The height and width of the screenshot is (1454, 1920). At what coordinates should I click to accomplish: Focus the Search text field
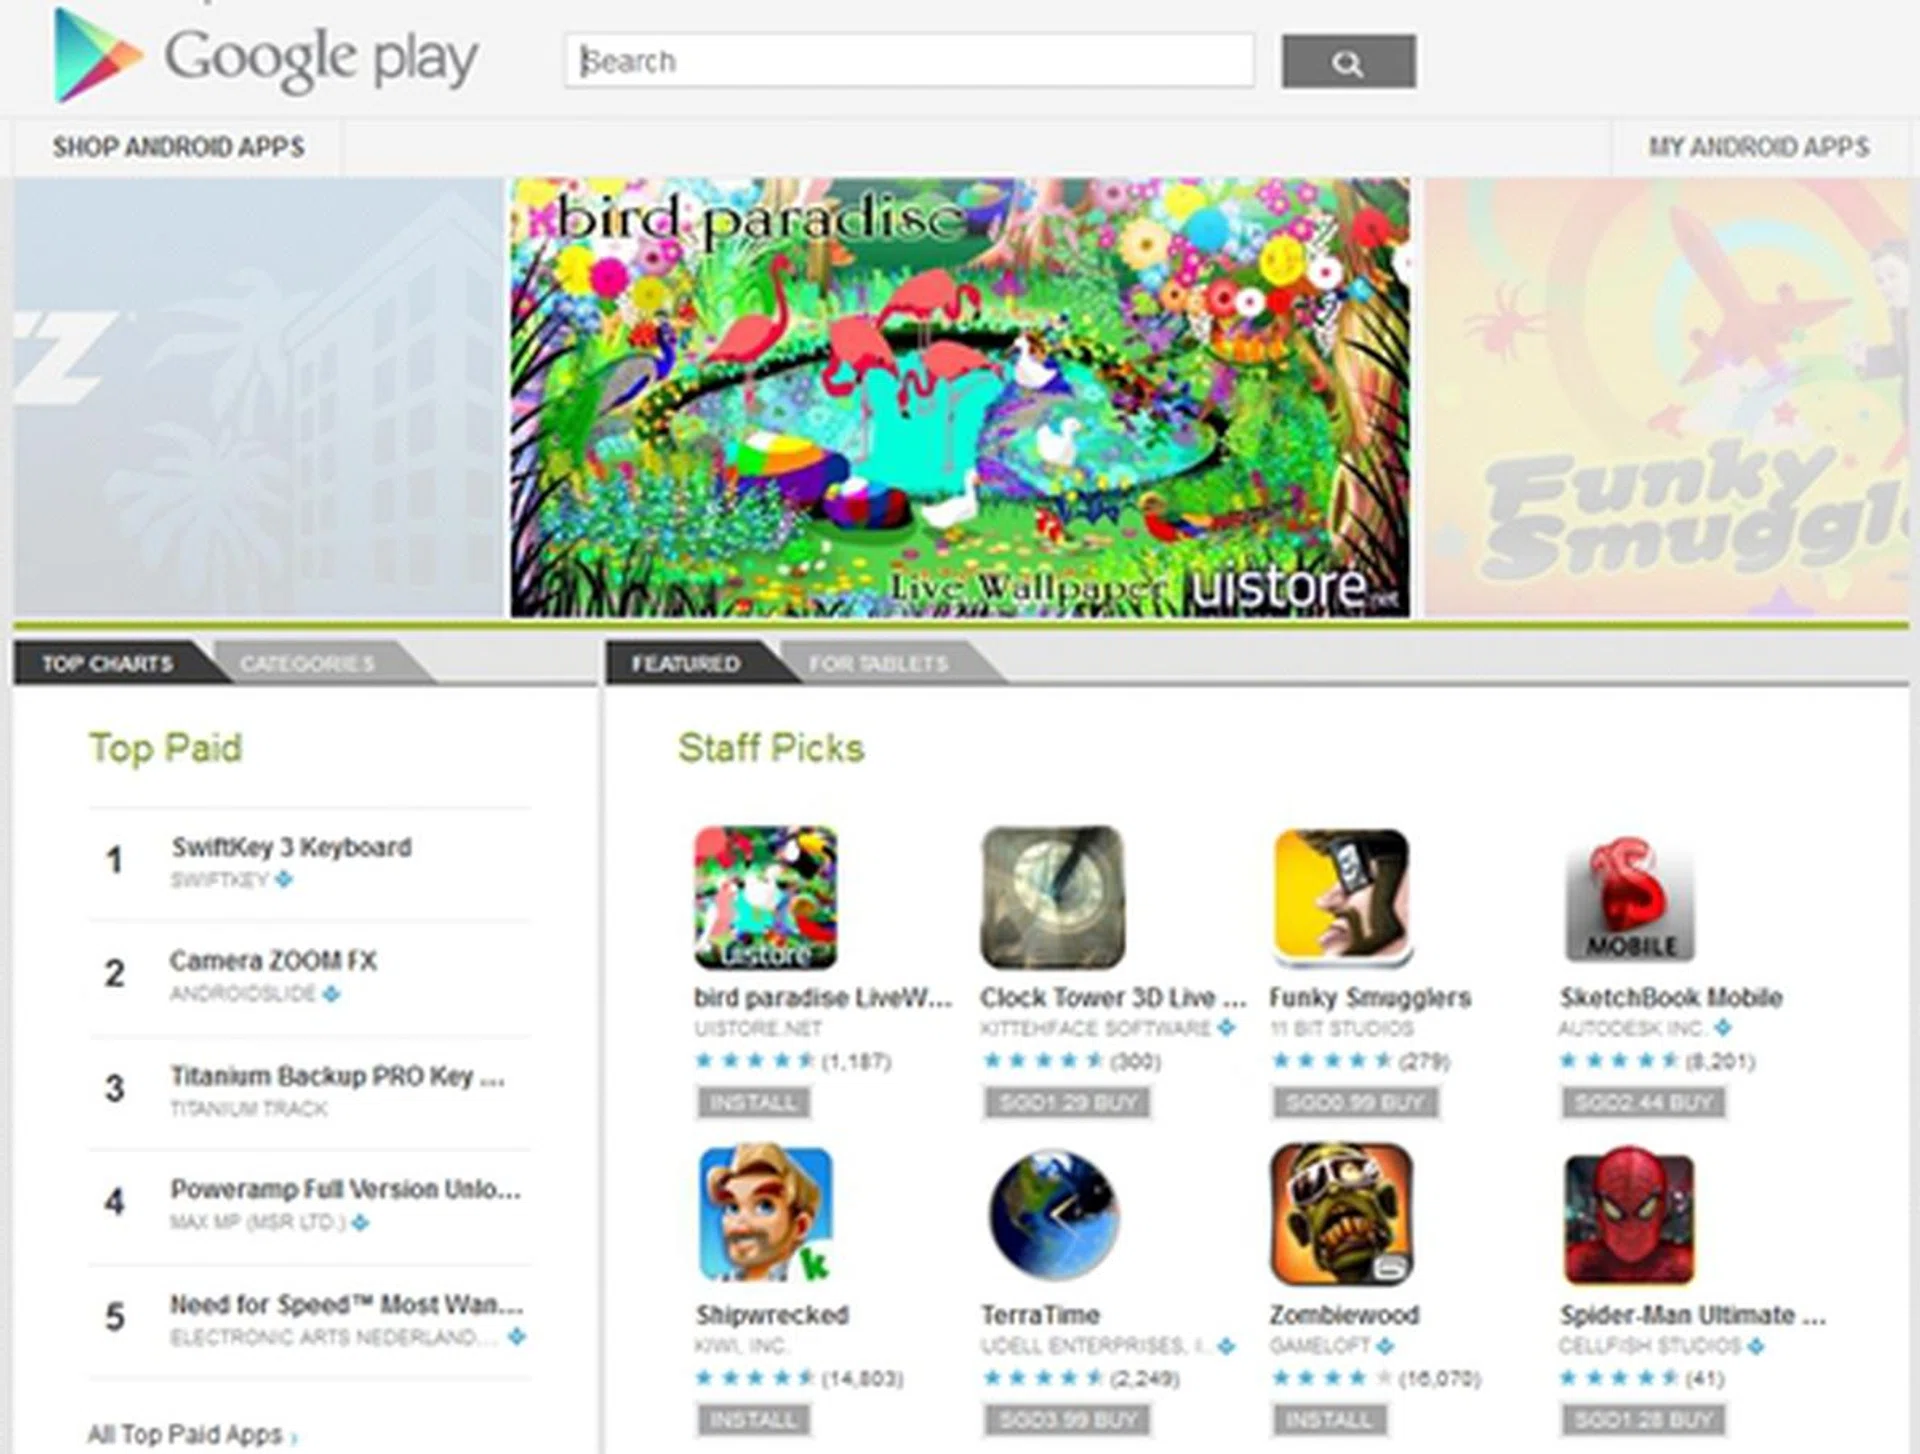click(909, 61)
